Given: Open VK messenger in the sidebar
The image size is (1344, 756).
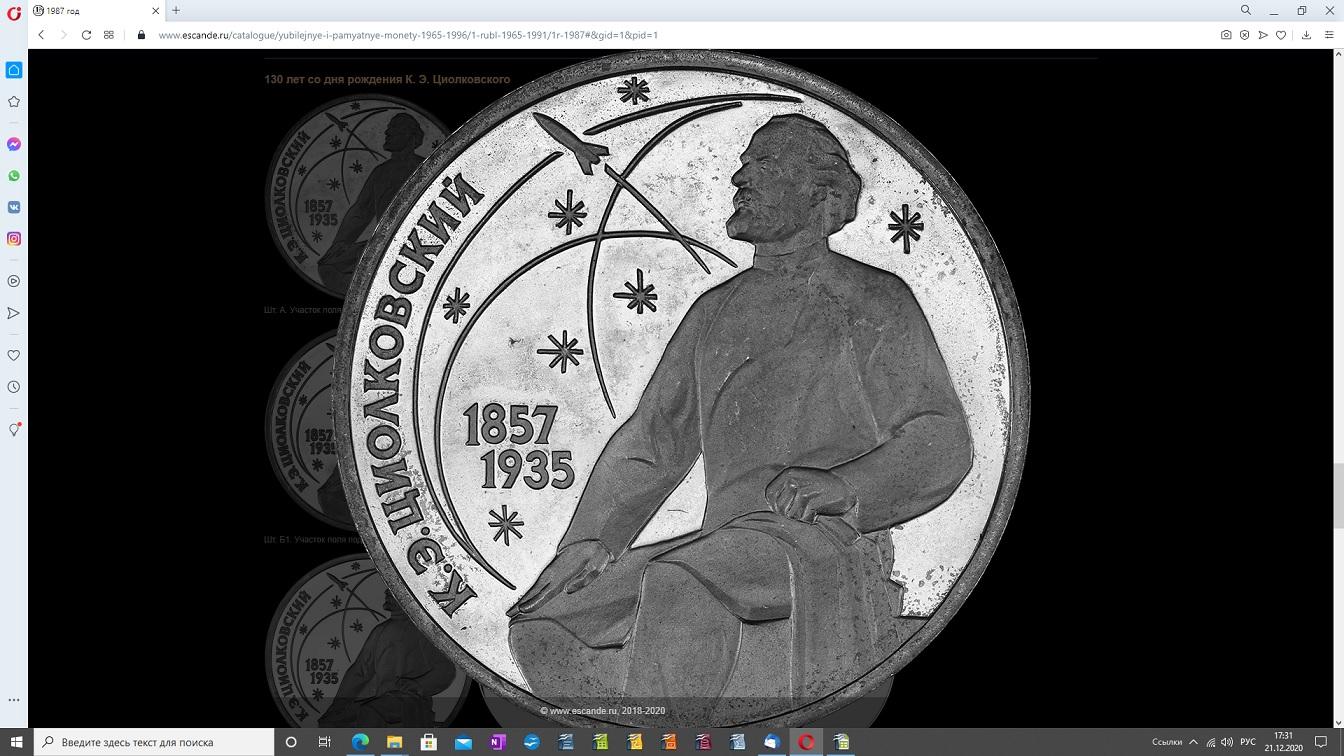Looking at the screenshot, I should [x=14, y=207].
